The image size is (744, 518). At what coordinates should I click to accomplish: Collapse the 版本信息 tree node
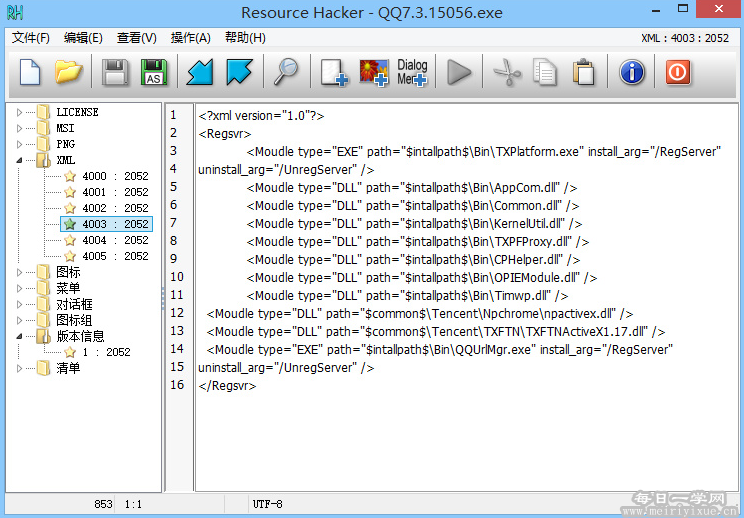19,336
